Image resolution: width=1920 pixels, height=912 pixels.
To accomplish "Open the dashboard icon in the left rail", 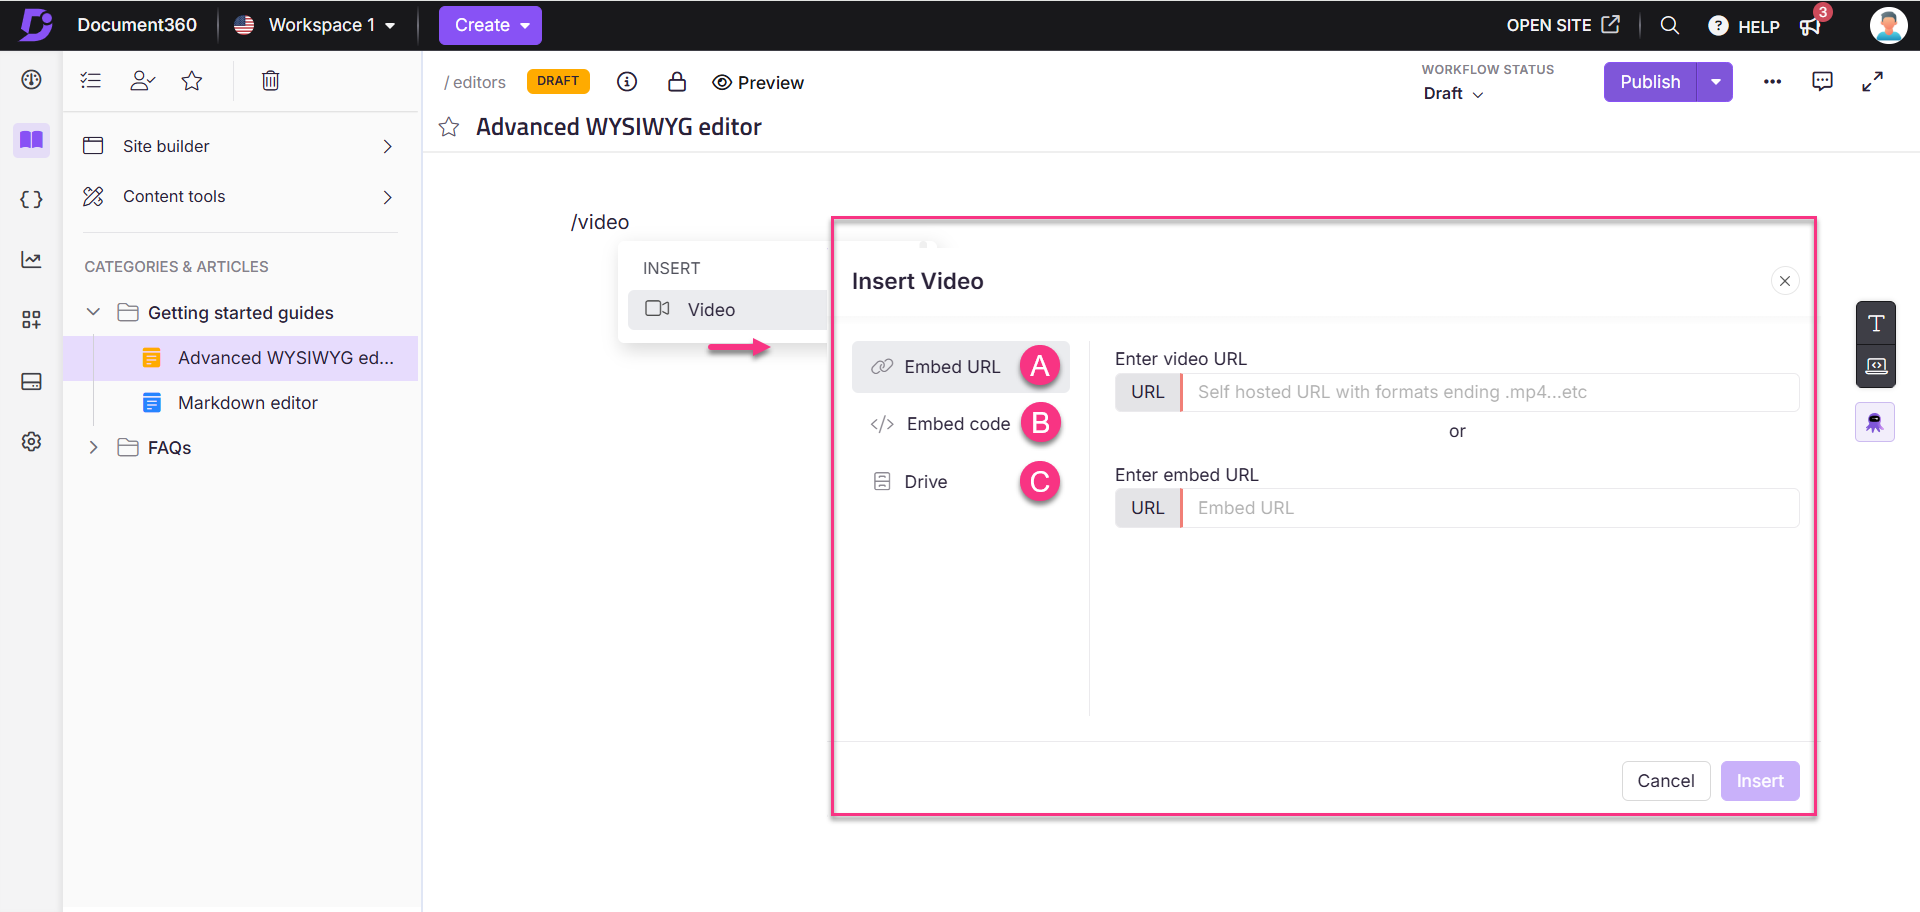I will pyautogui.click(x=31, y=80).
